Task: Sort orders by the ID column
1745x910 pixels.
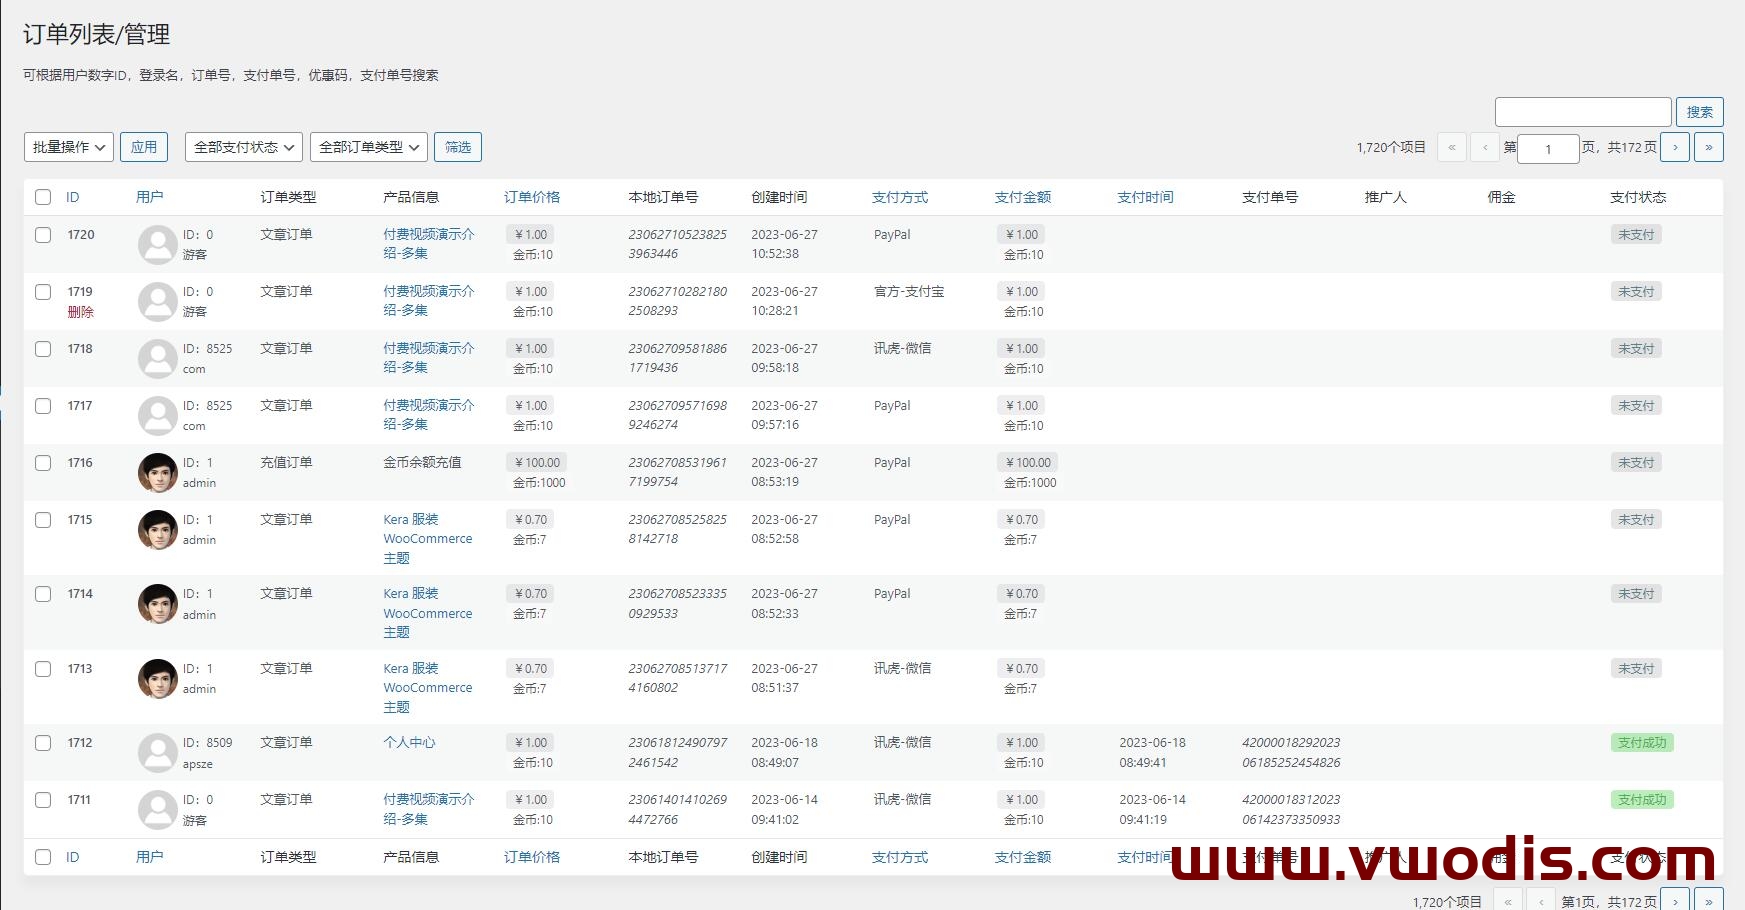Action: click(x=71, y=197)
